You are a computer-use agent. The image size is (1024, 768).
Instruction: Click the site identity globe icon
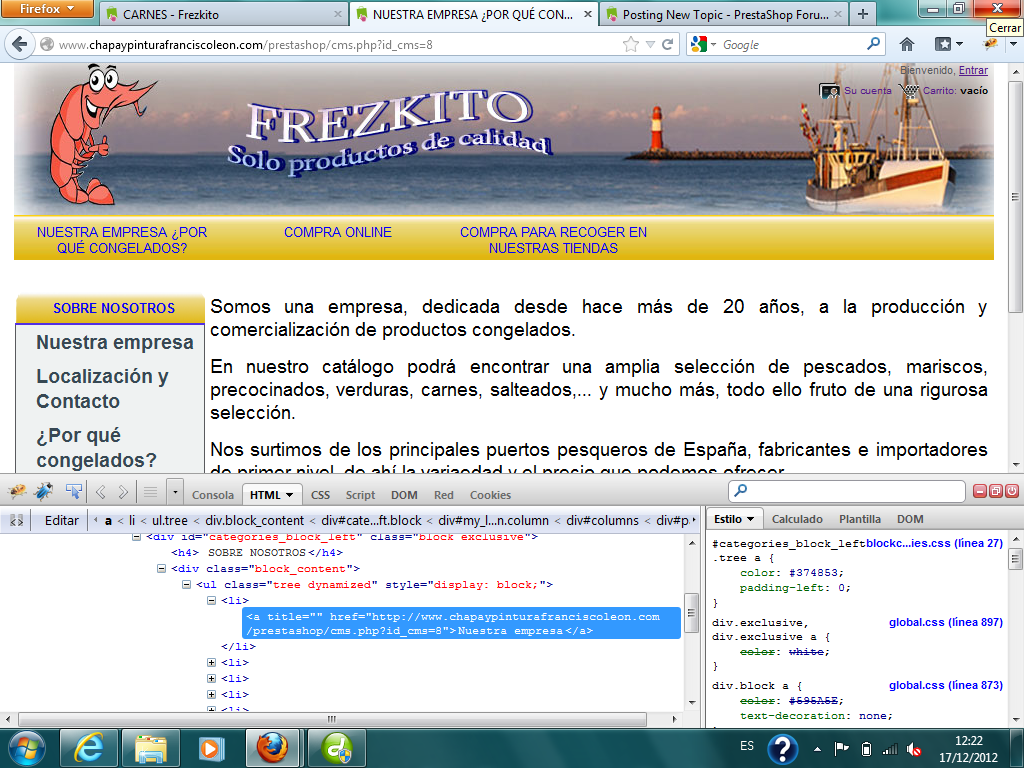click(x=47, y=44)
